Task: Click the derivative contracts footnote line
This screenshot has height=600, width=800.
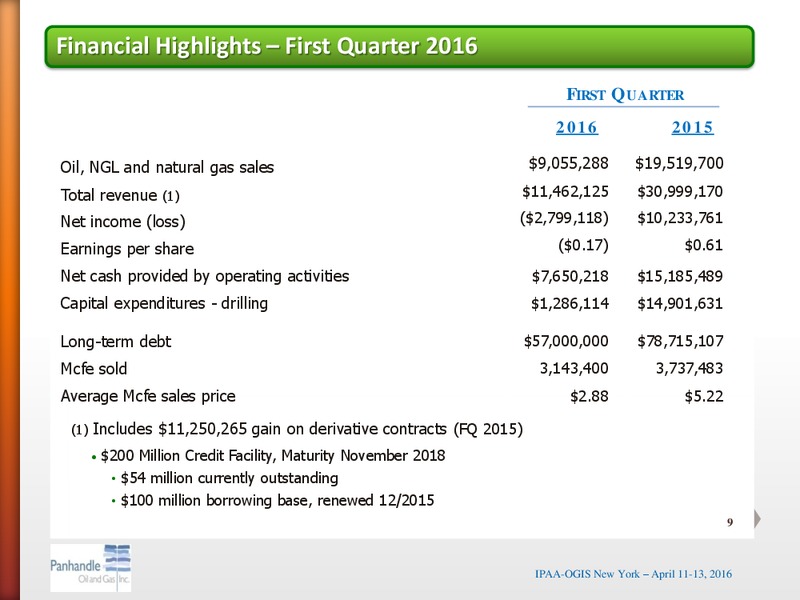Action: pyautogui.click(x=297, y=429)
